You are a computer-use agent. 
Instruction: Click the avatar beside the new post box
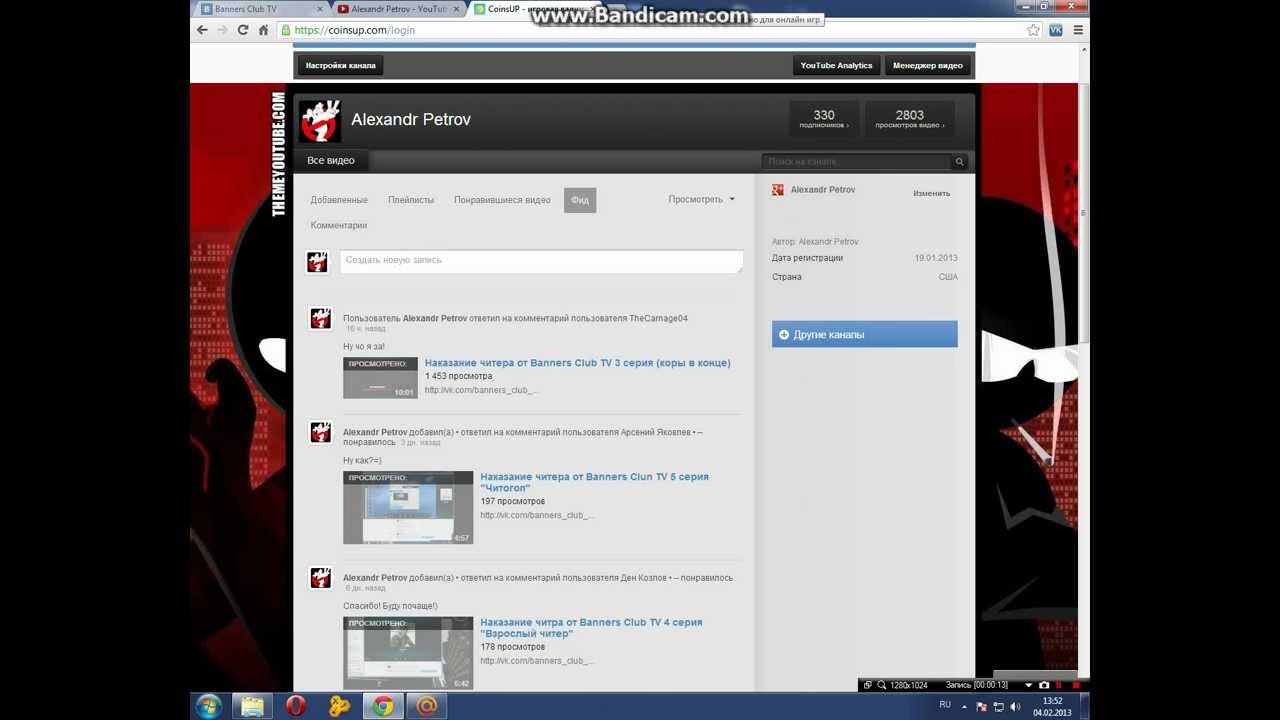[x=317, y=262]
